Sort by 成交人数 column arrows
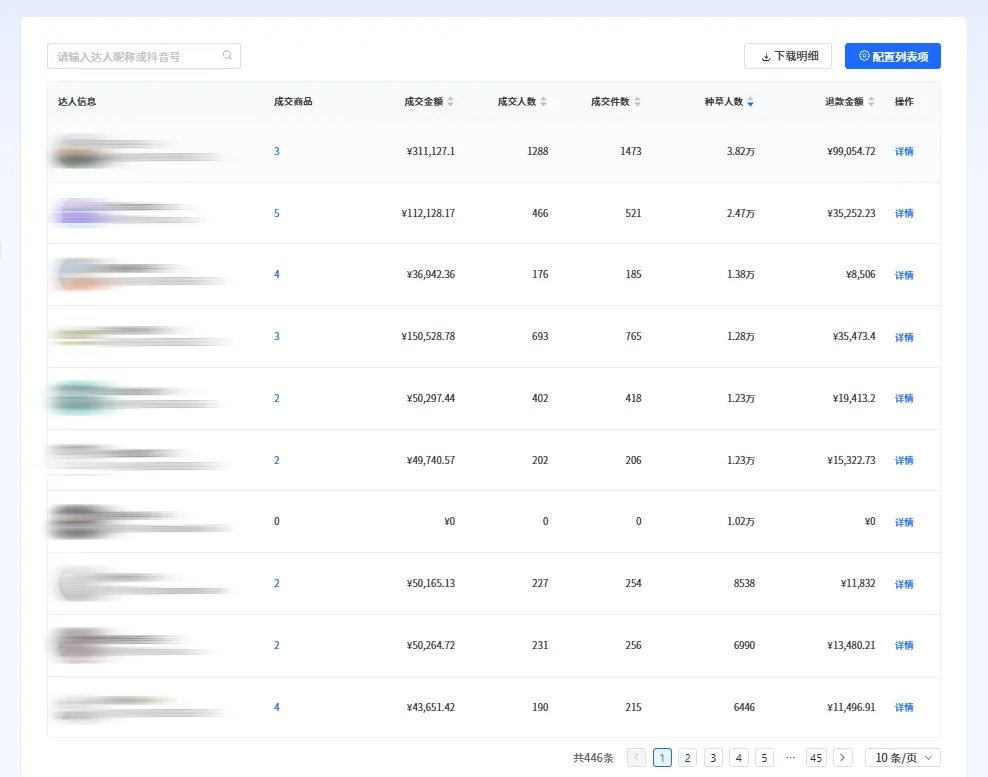 pos(544,101)
